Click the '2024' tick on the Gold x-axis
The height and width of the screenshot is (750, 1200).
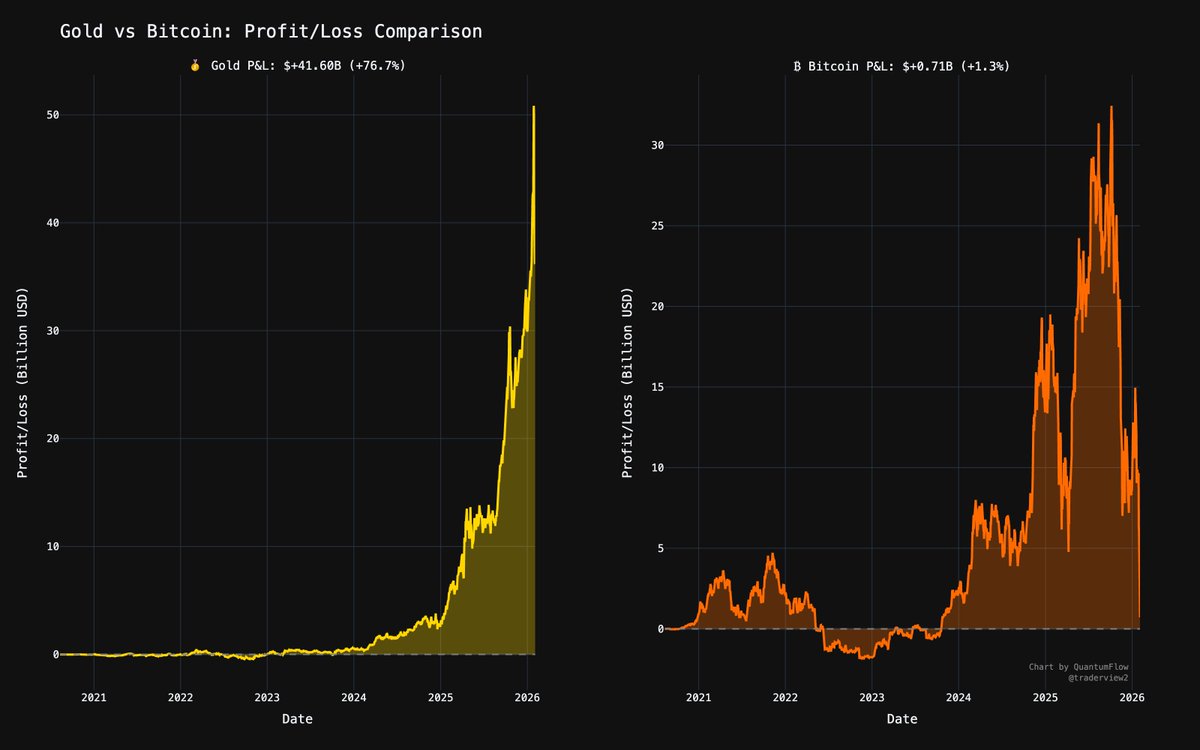[x=354, y=696]
